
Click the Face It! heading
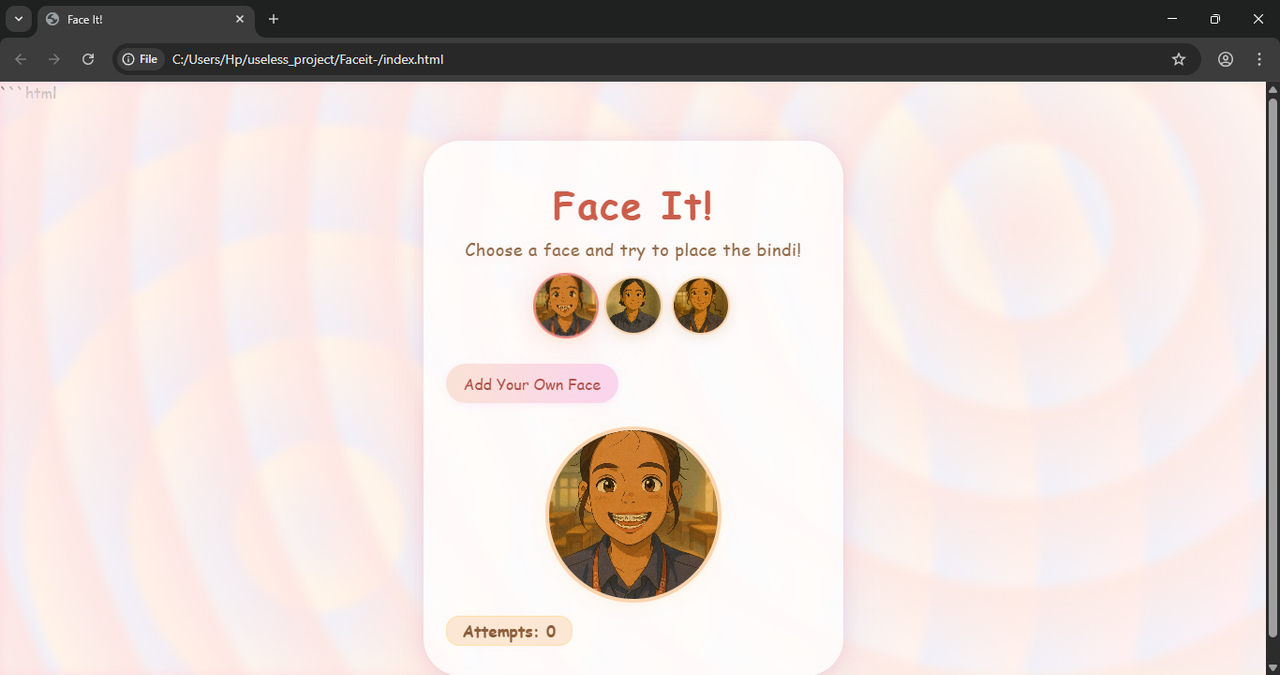pos(633,206)
